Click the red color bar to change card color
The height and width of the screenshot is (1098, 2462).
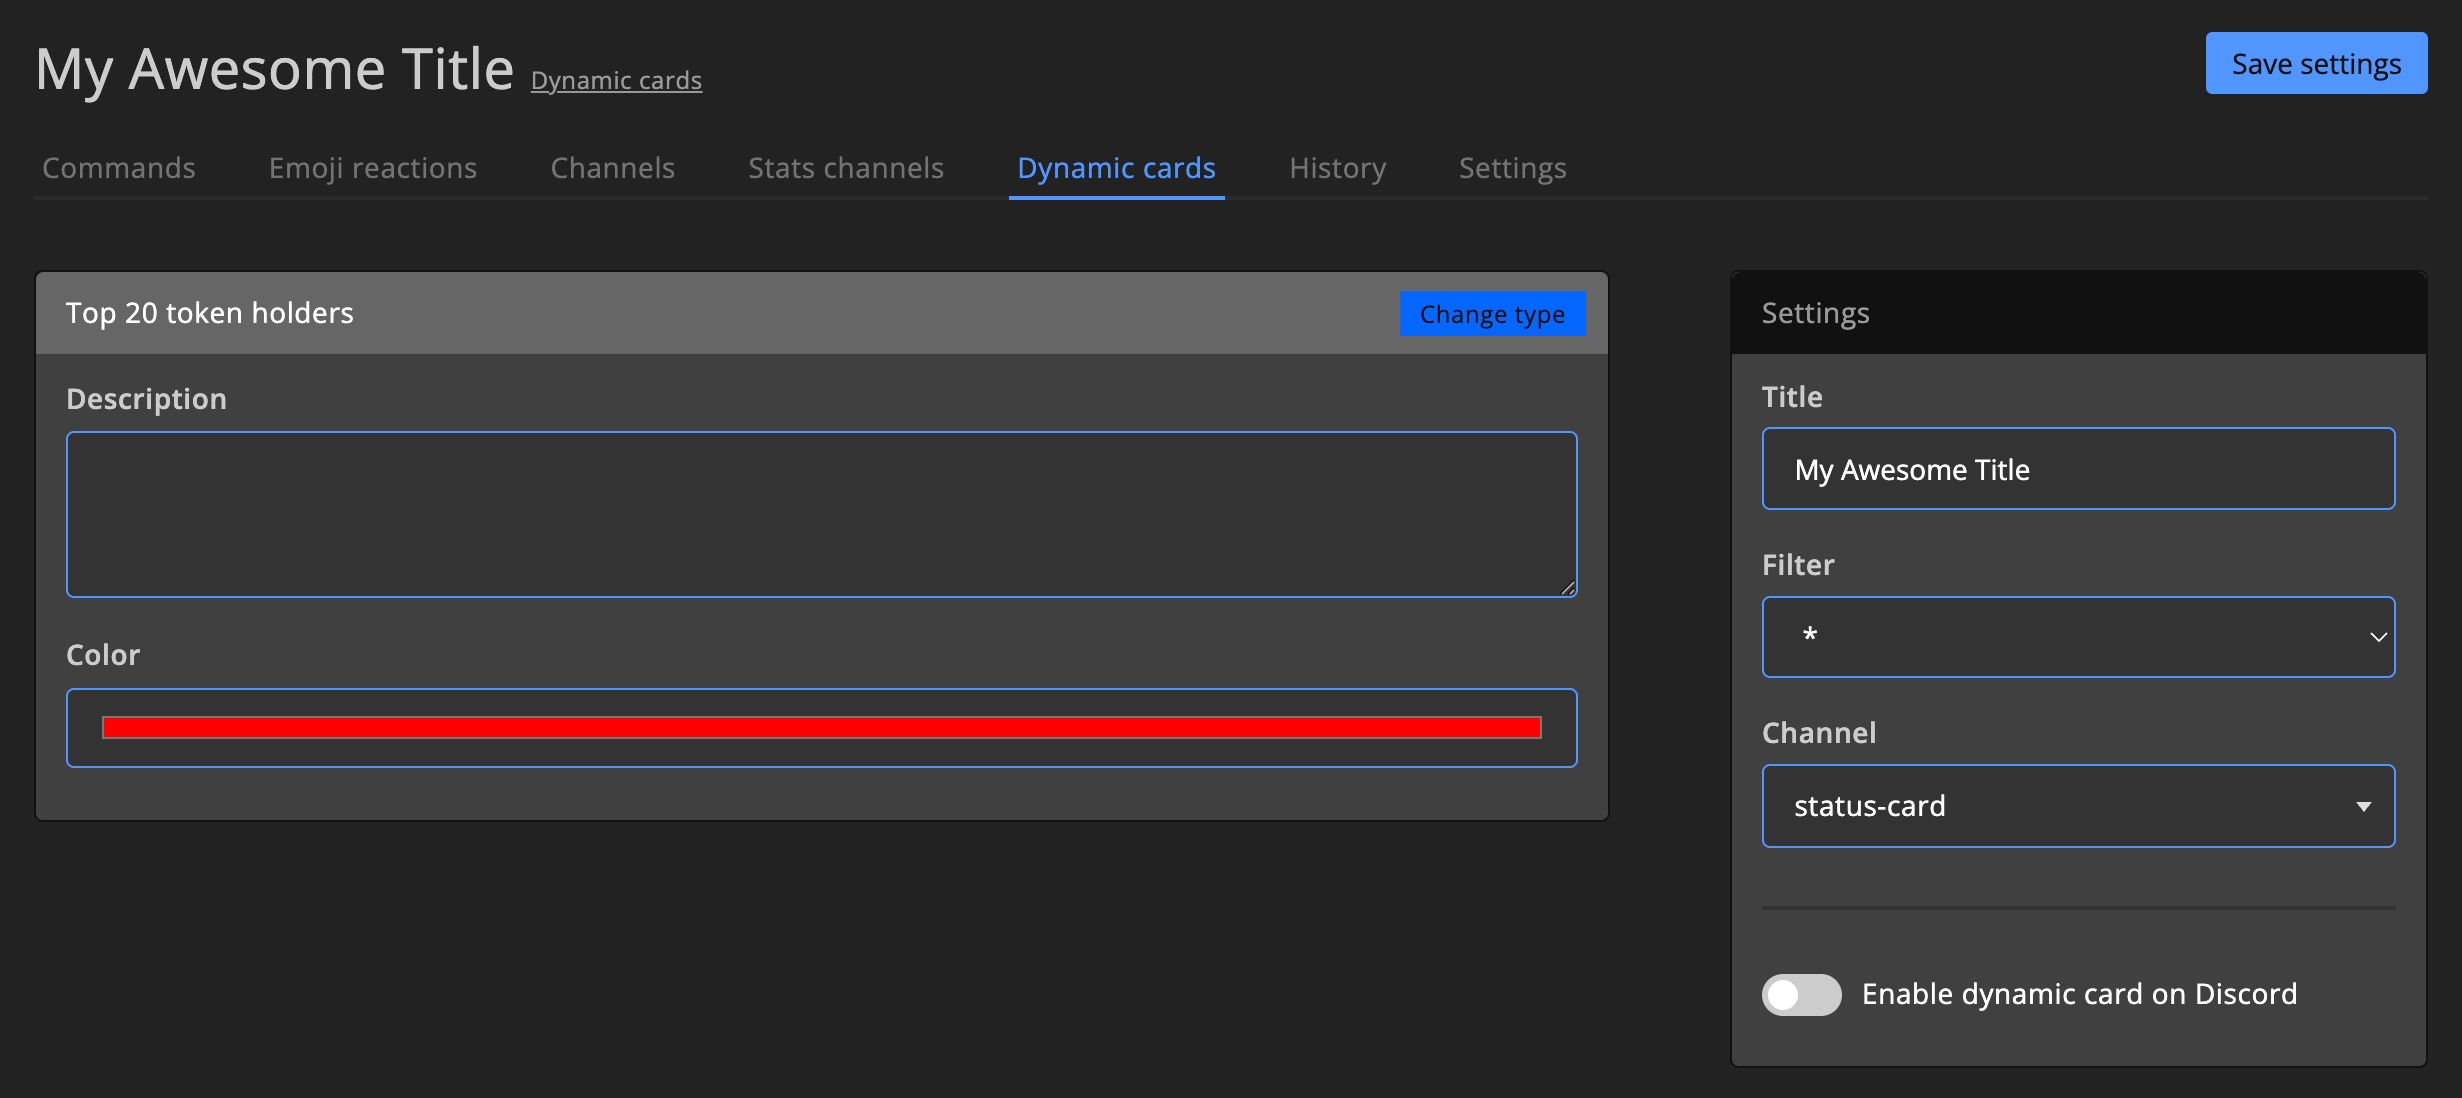(x=820, y=727)
